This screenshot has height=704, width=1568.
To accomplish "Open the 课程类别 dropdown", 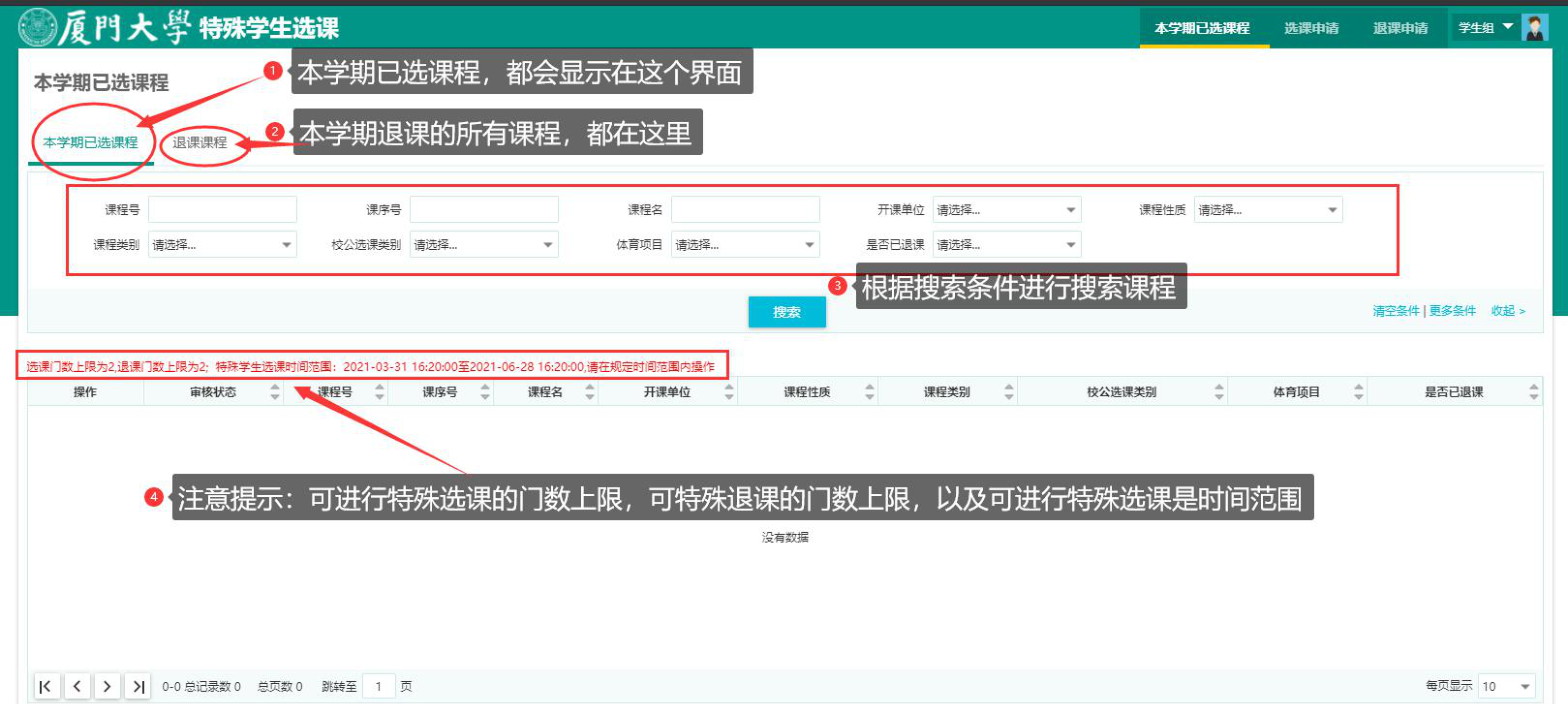I will pos(222,244).
